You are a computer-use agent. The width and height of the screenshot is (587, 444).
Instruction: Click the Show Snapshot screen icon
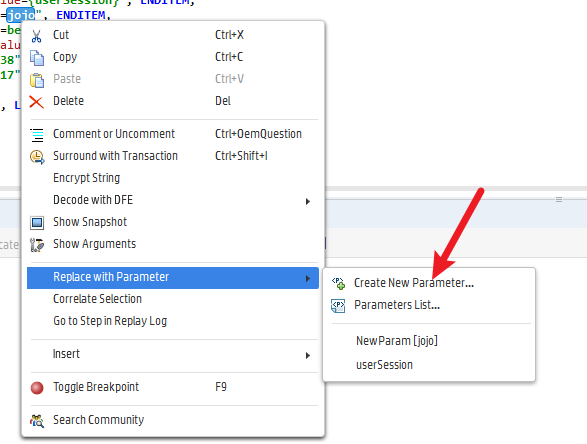click(x=37, y=223)
